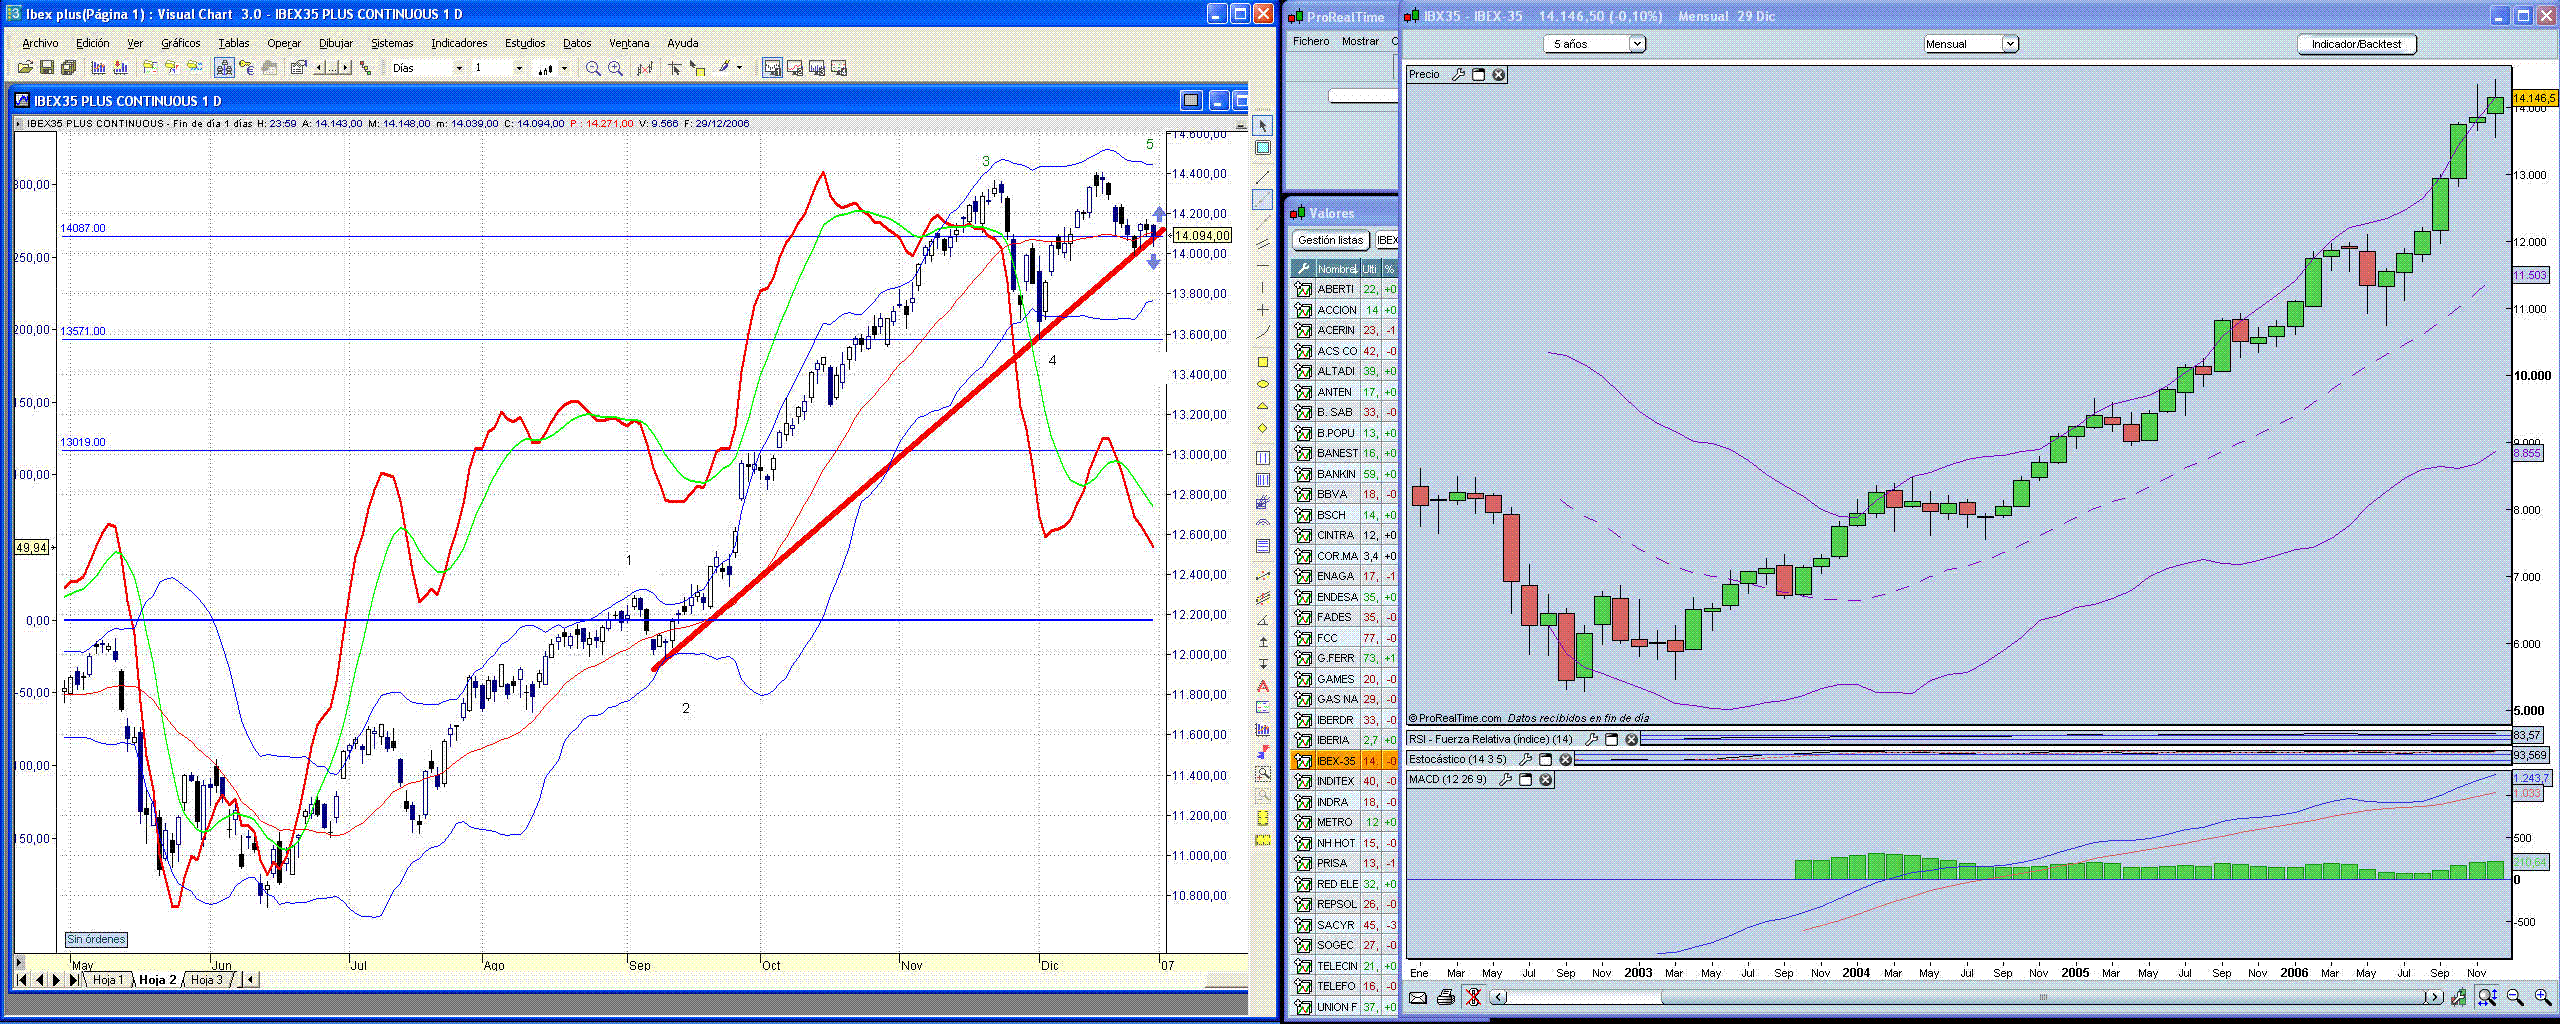
Task: Click the zoom in magnifier in Visual Chart toolbar
Action: [x=615, y=68]
